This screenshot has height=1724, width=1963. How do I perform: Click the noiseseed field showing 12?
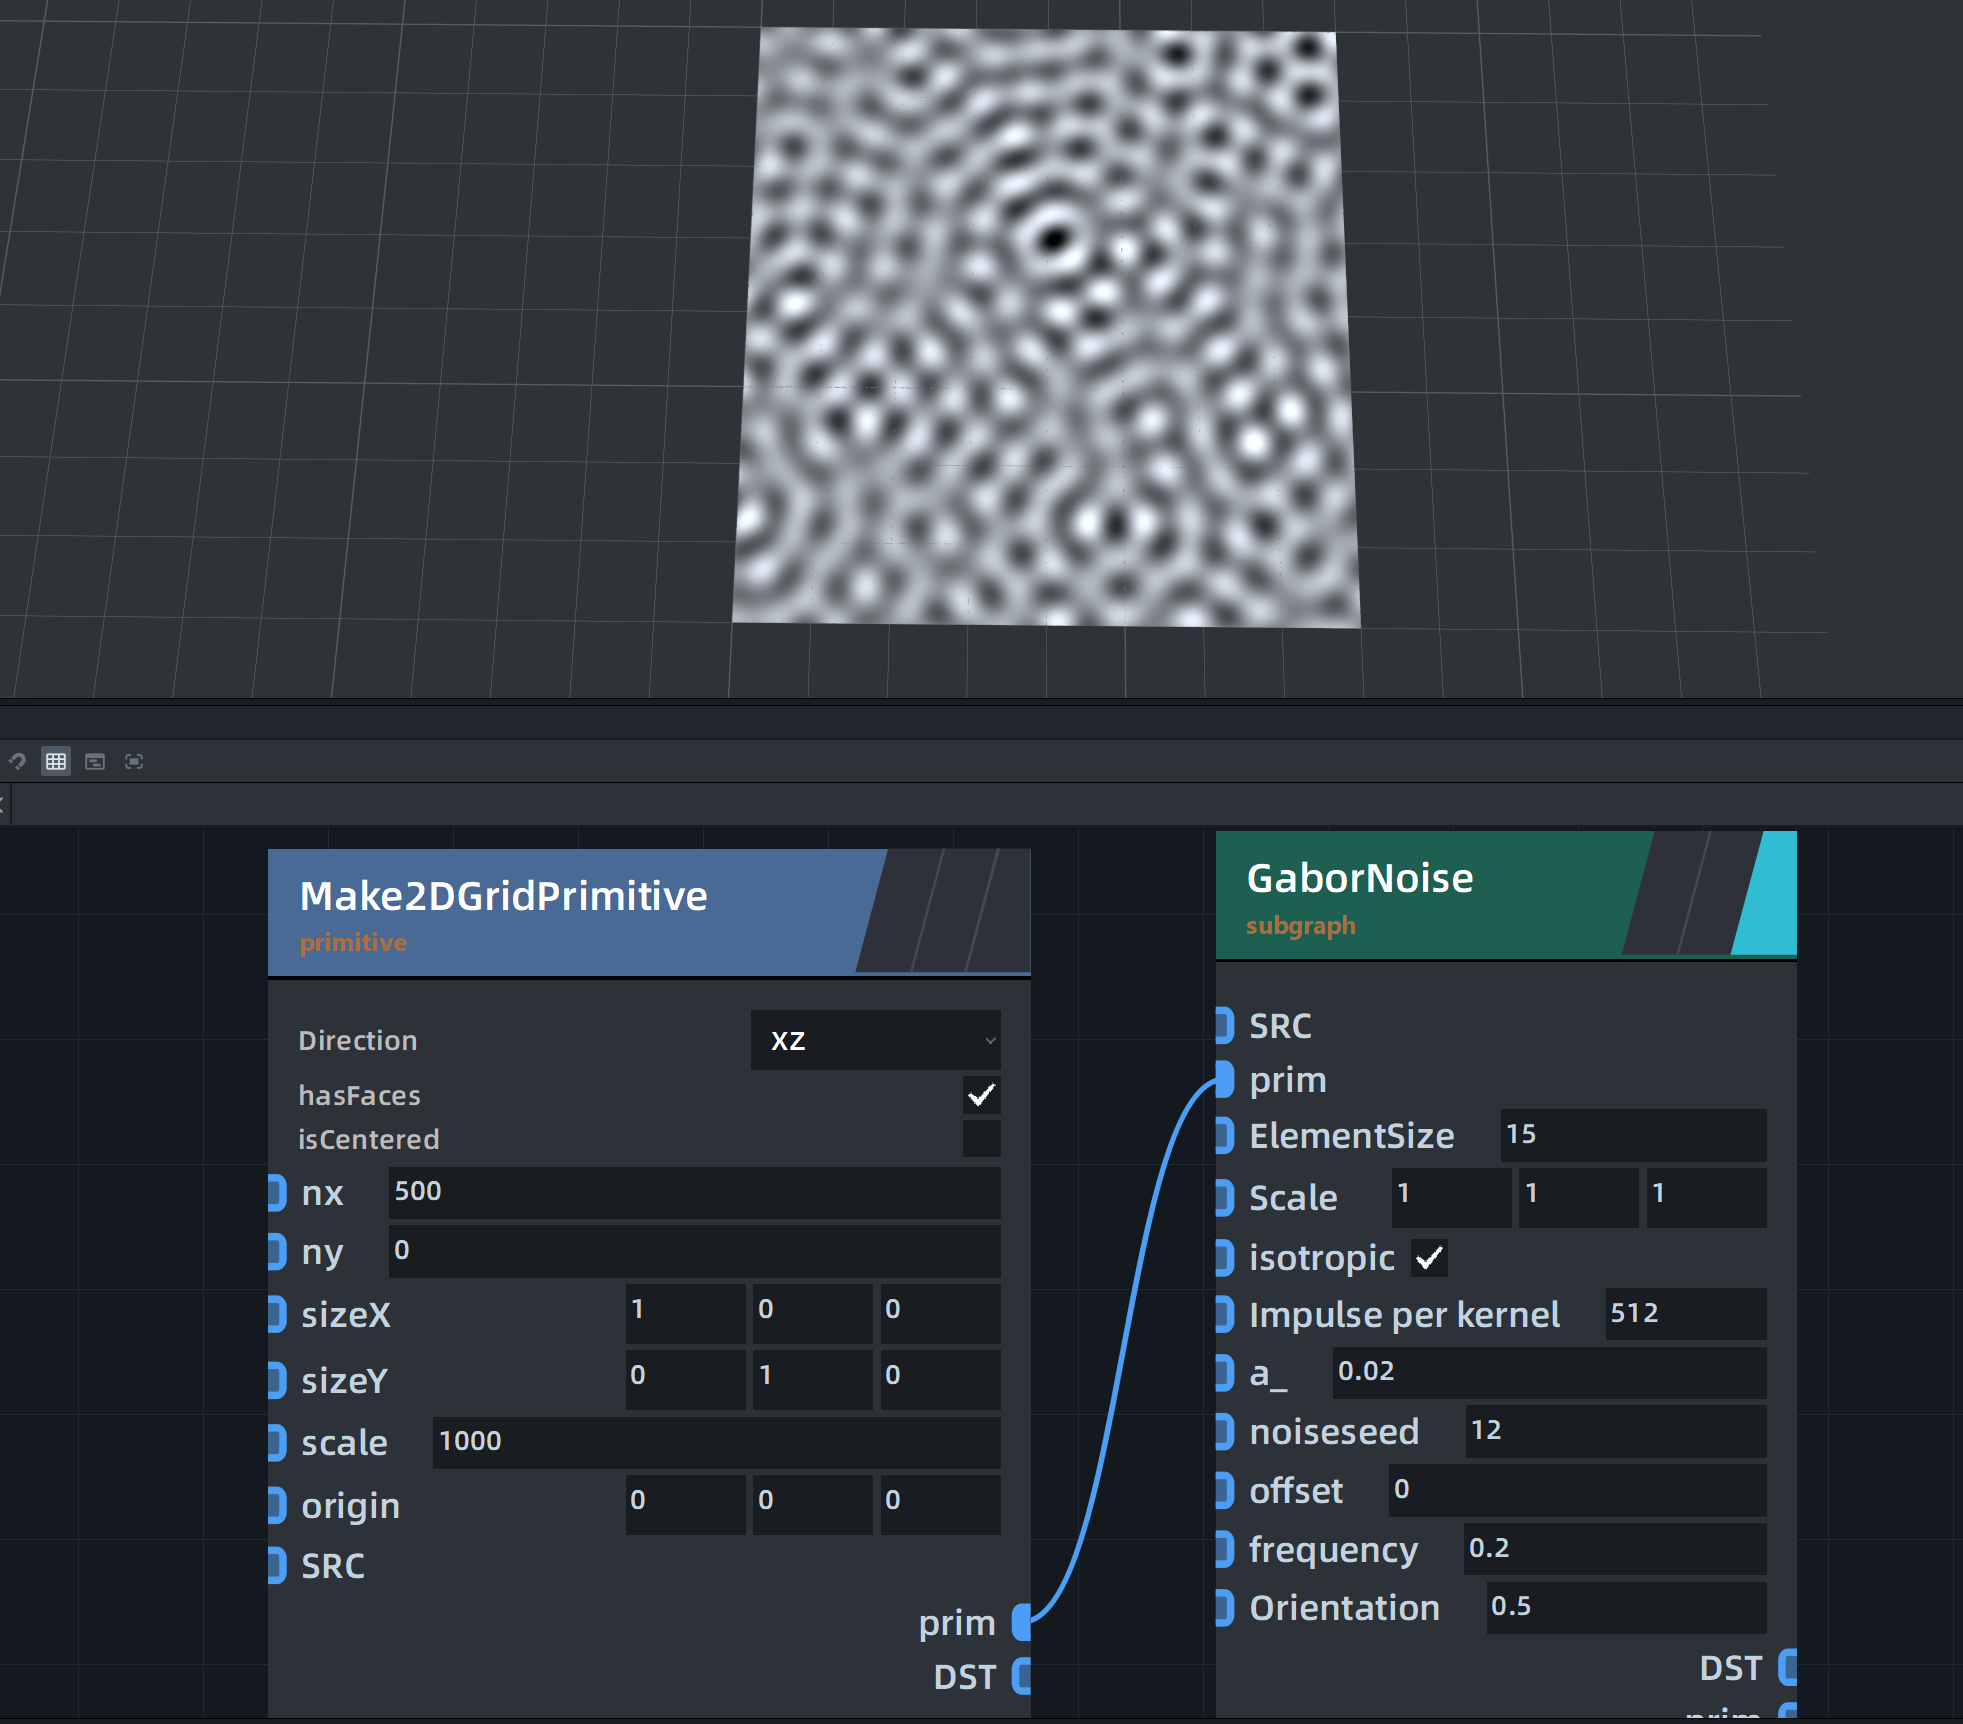click(1616, 1431)
